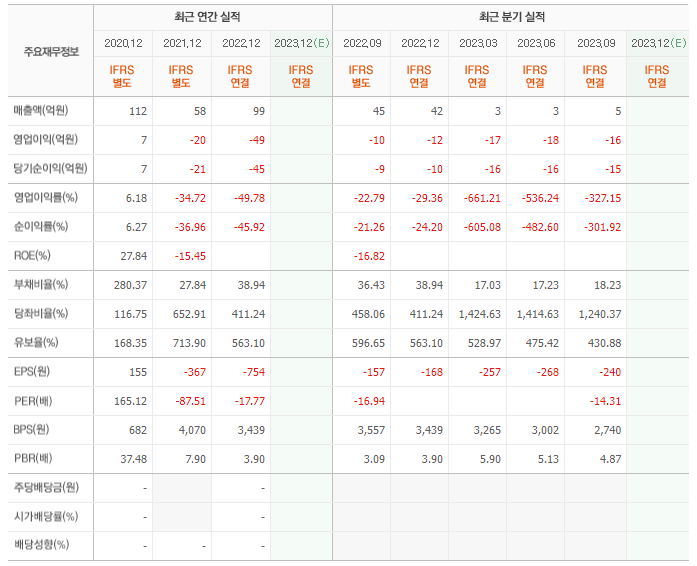Viewport: 697px width, 566px height.
Task: Click the -605.08 net margin value
Action: coord(482,227)
